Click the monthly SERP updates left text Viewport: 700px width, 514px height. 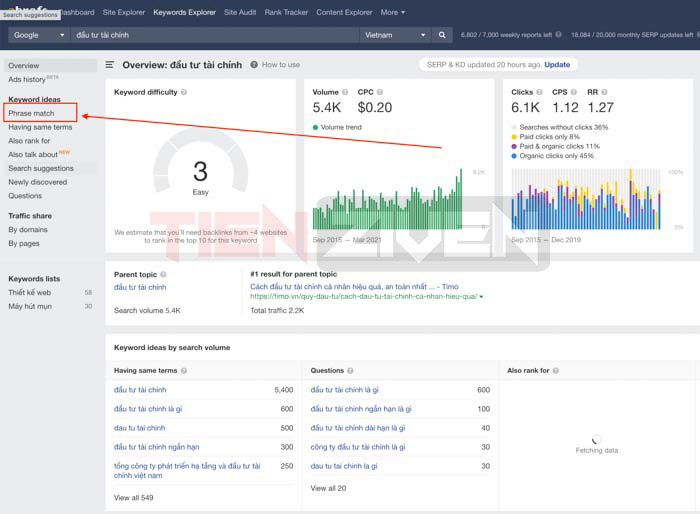632,35
